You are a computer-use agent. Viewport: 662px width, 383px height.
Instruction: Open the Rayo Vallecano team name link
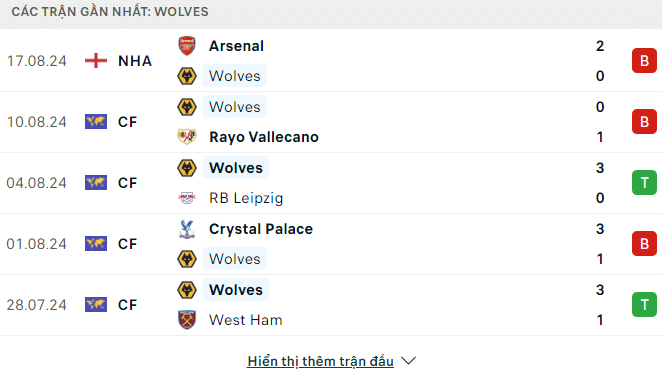(x=264, y=137)
